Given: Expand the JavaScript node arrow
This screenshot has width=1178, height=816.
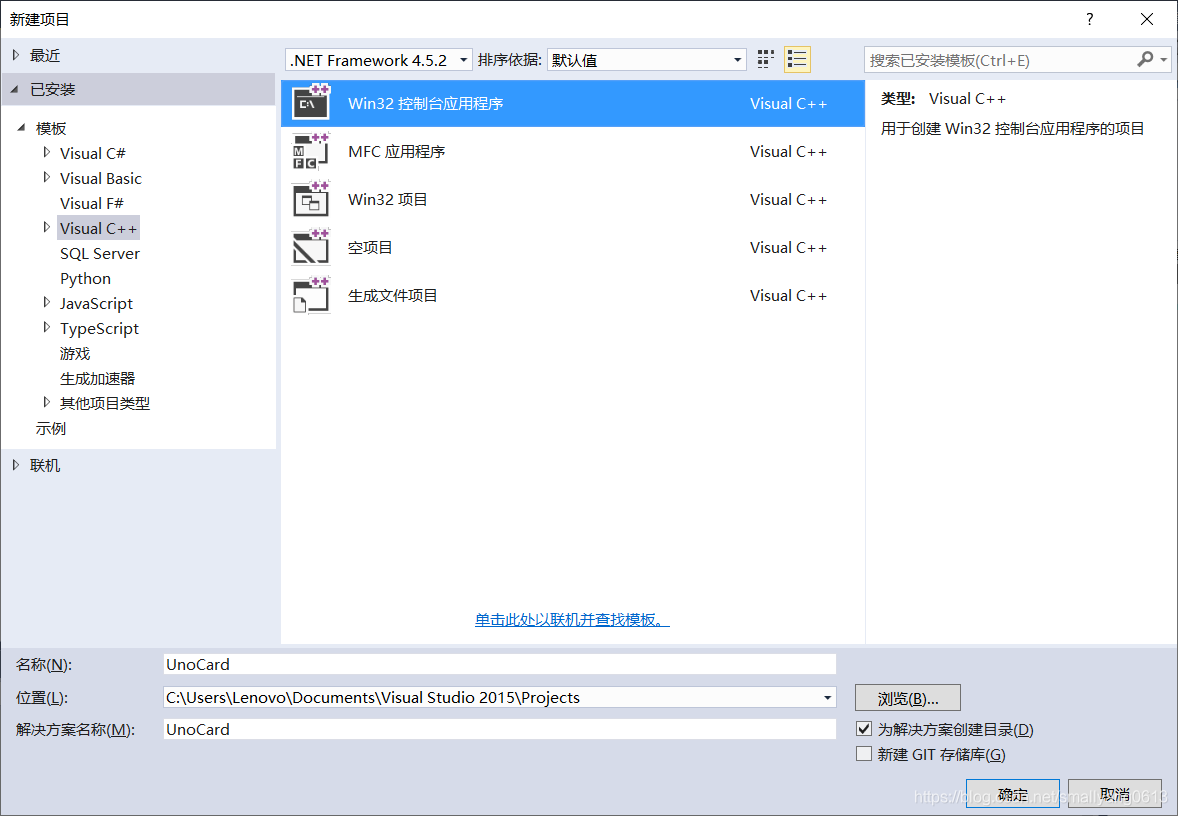Looking at the screenshot, I should click(47, 302).
